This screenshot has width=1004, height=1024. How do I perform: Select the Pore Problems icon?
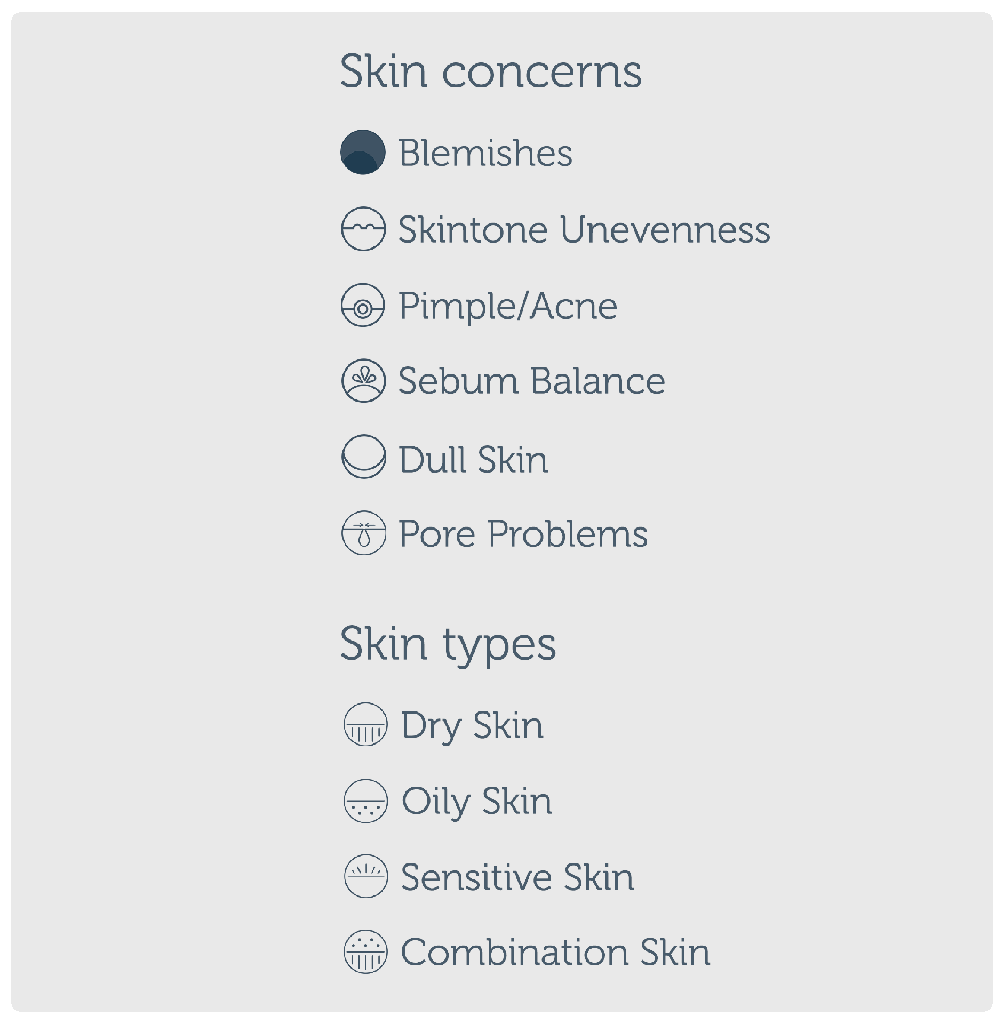click(362, 534)
